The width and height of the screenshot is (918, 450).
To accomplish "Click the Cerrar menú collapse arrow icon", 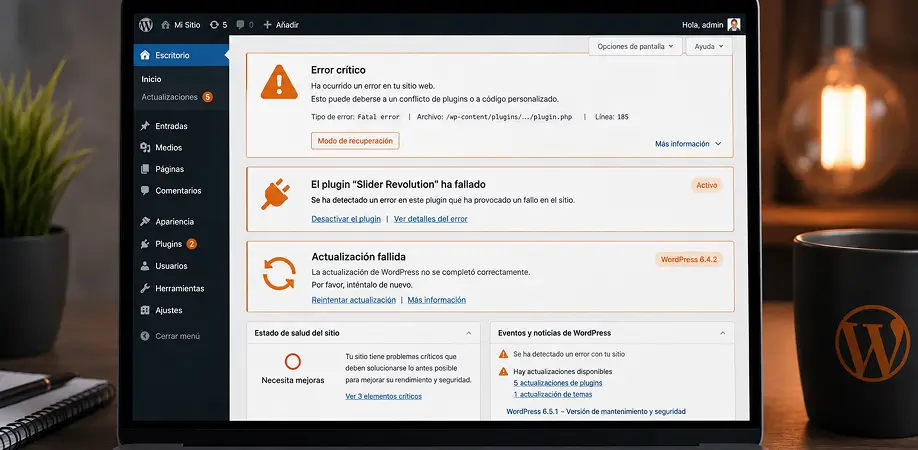I will pos(145,336).
